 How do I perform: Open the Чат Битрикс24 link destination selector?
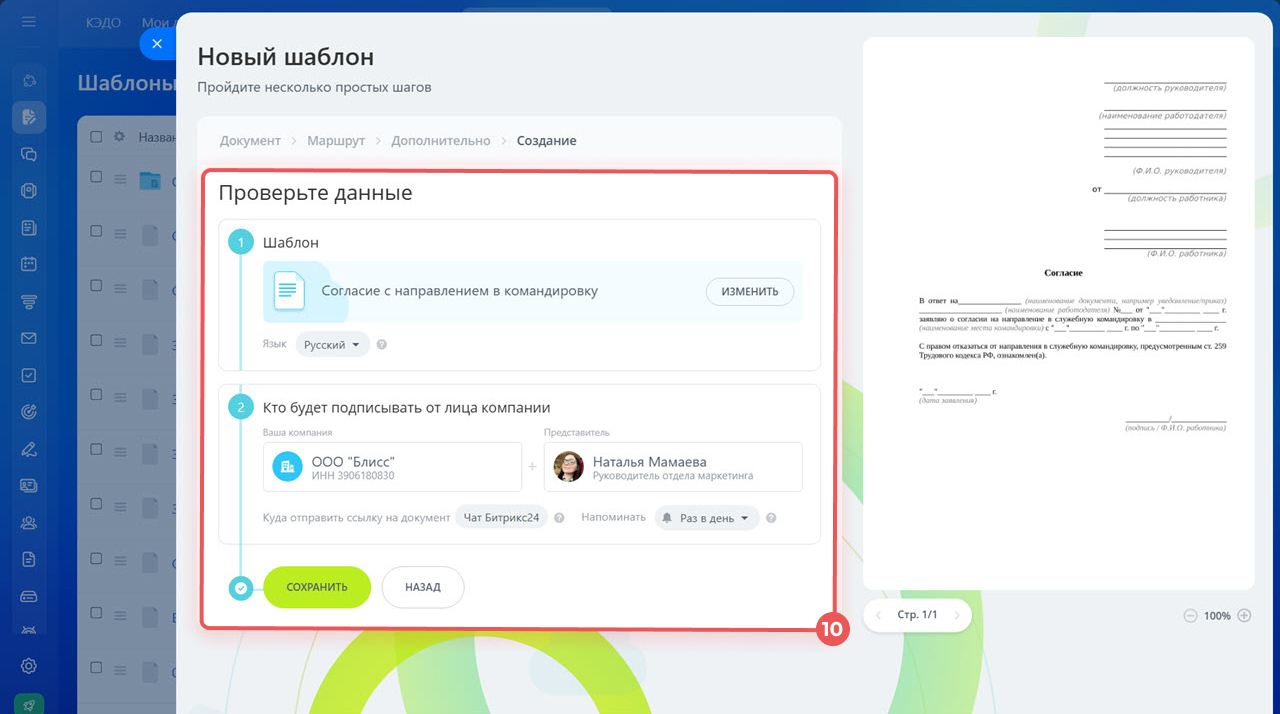(501, 518)
